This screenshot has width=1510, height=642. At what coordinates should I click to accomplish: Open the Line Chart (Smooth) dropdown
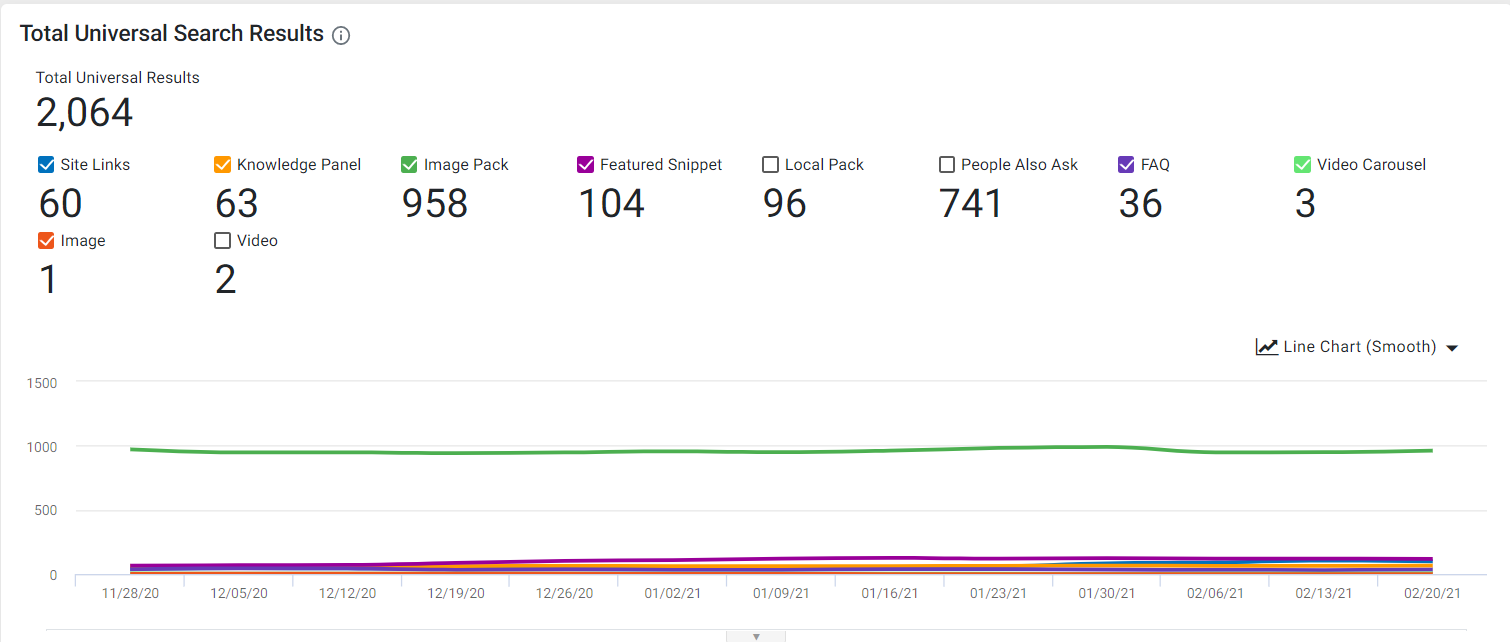[1357, 347]
